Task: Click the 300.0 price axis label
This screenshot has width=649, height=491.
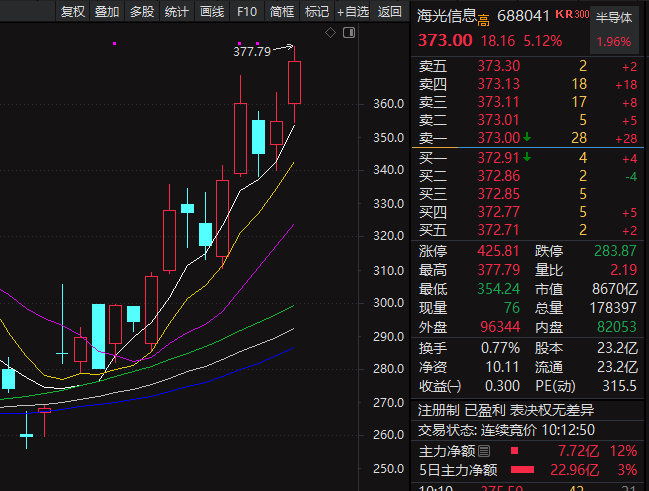Action: point(388,303)
